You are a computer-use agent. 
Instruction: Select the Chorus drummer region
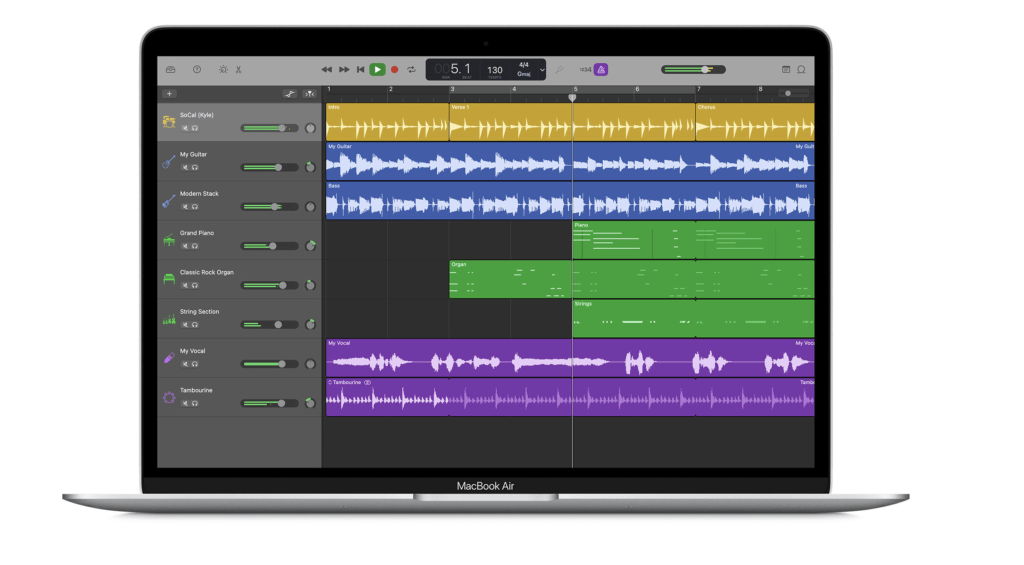[755, 121]
